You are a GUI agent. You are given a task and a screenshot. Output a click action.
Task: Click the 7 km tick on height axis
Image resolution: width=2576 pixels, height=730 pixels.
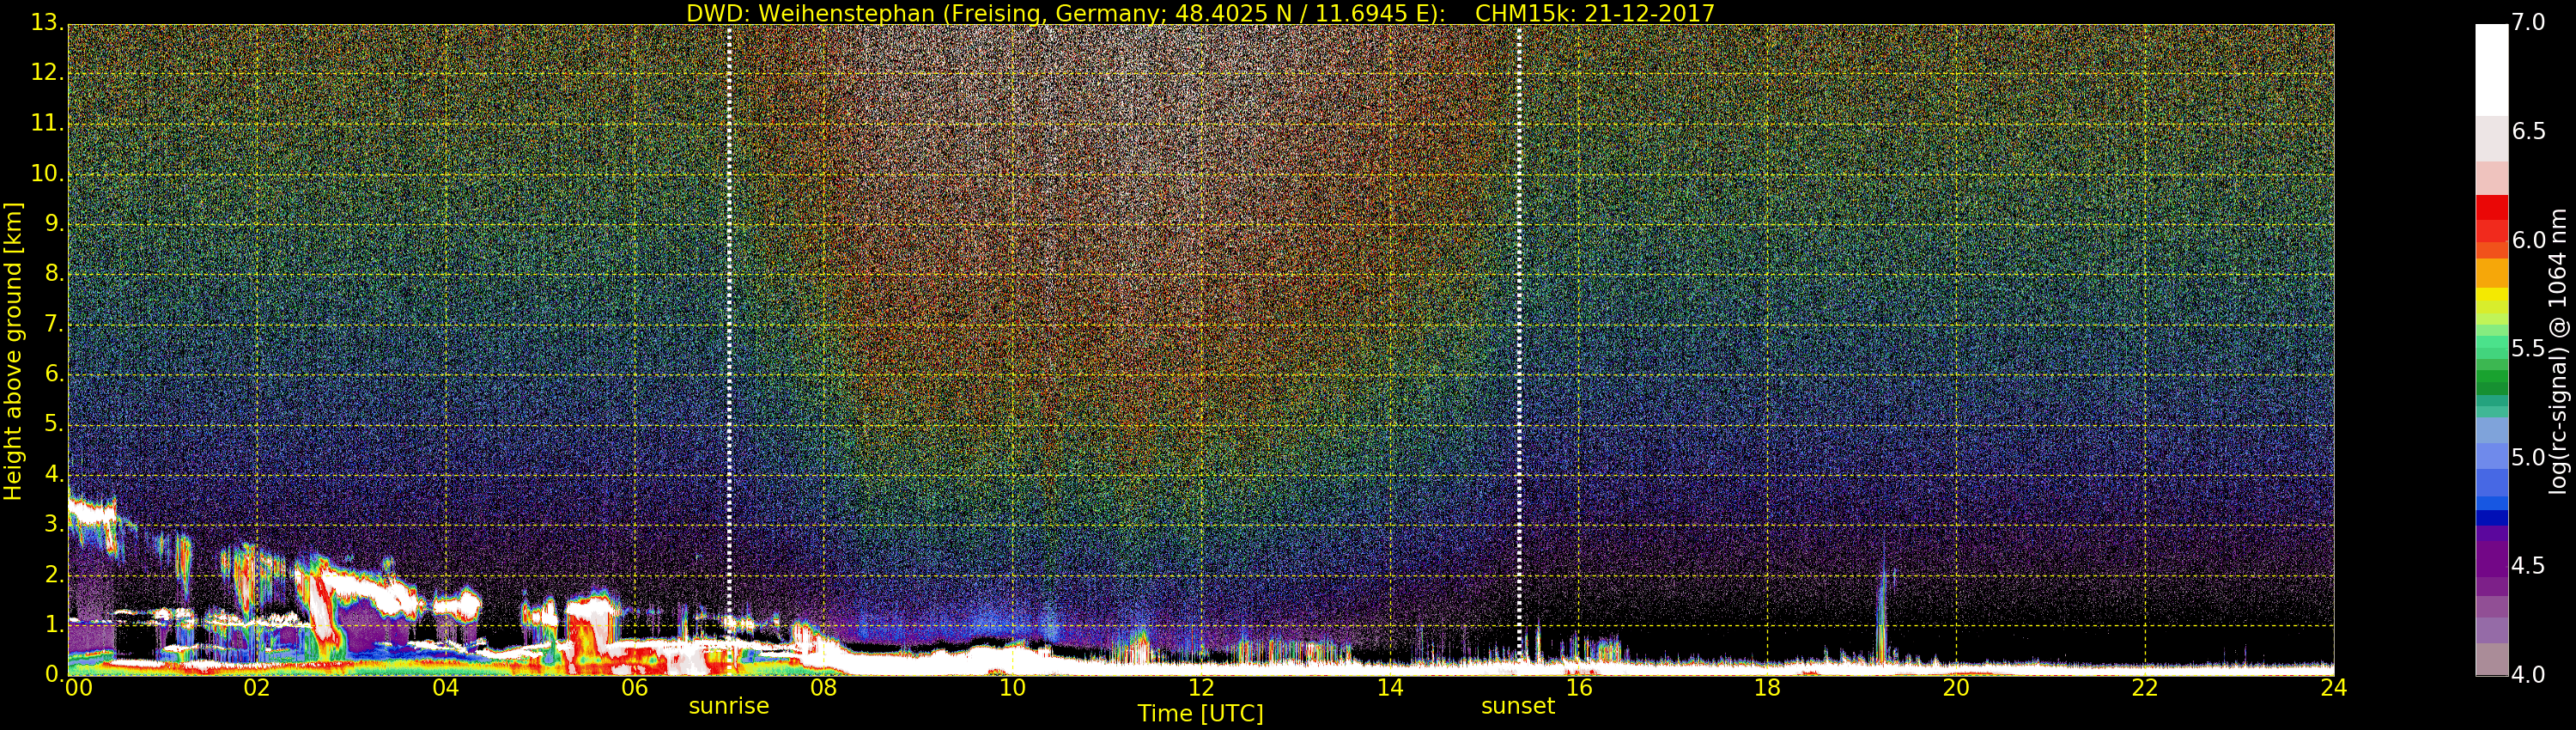point(53,324)
